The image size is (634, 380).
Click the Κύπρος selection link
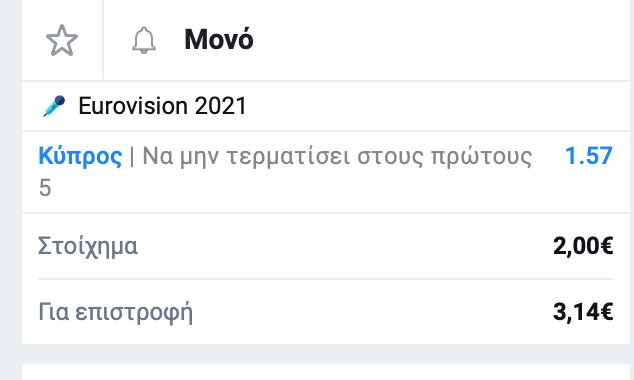click(x=80, y=156)
